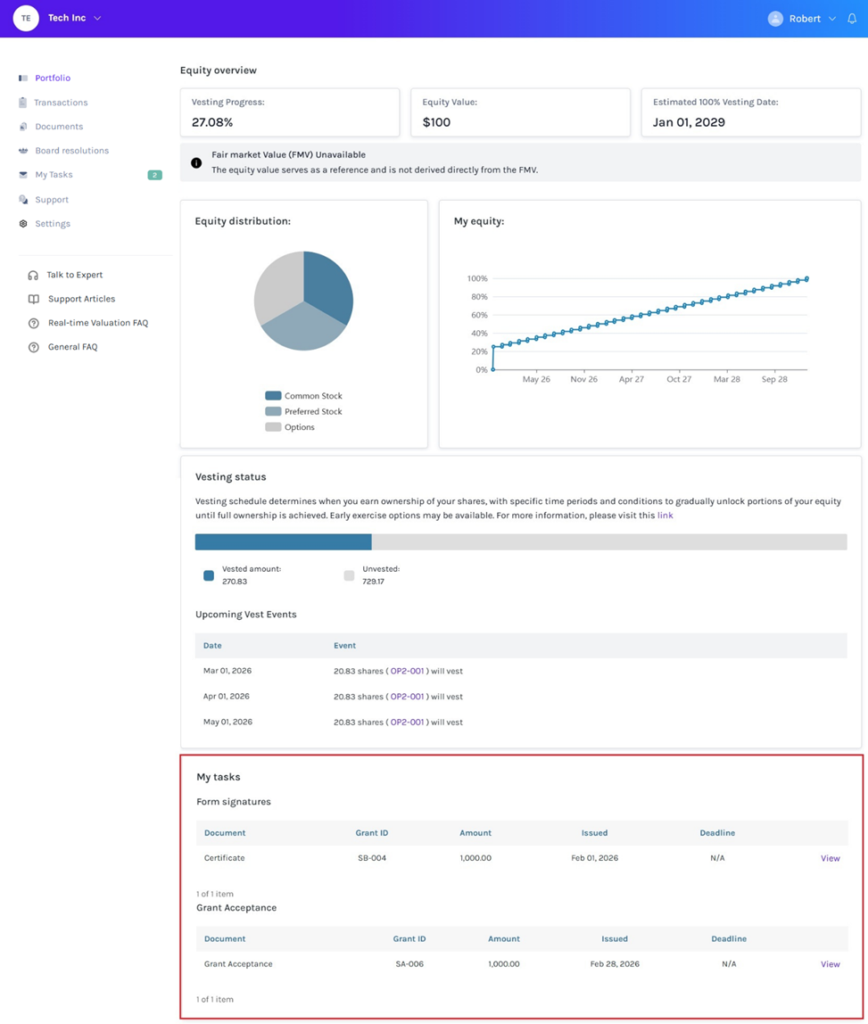Click the Real-time Valuation FAQ question icon
The height and width of the screenshot is (1024, 868).
34,323
